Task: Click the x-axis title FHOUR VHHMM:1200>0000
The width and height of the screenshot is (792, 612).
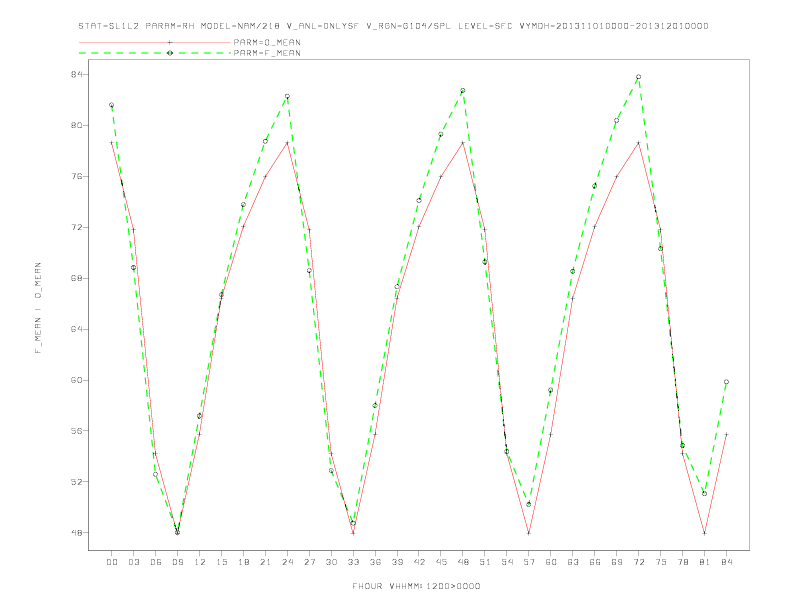Action: (416, 586)
